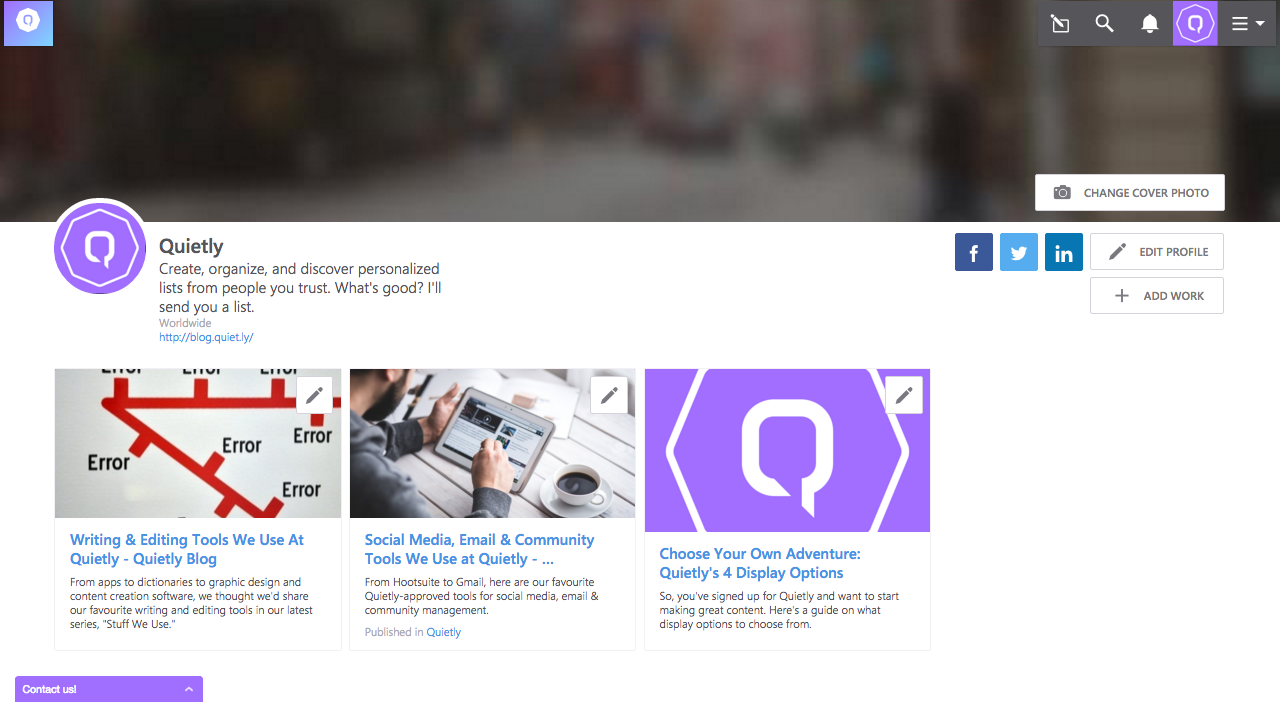Click the large Quietly profile picture
The width and height of the screenshot is (1280, 702).
tap(100, 247)
